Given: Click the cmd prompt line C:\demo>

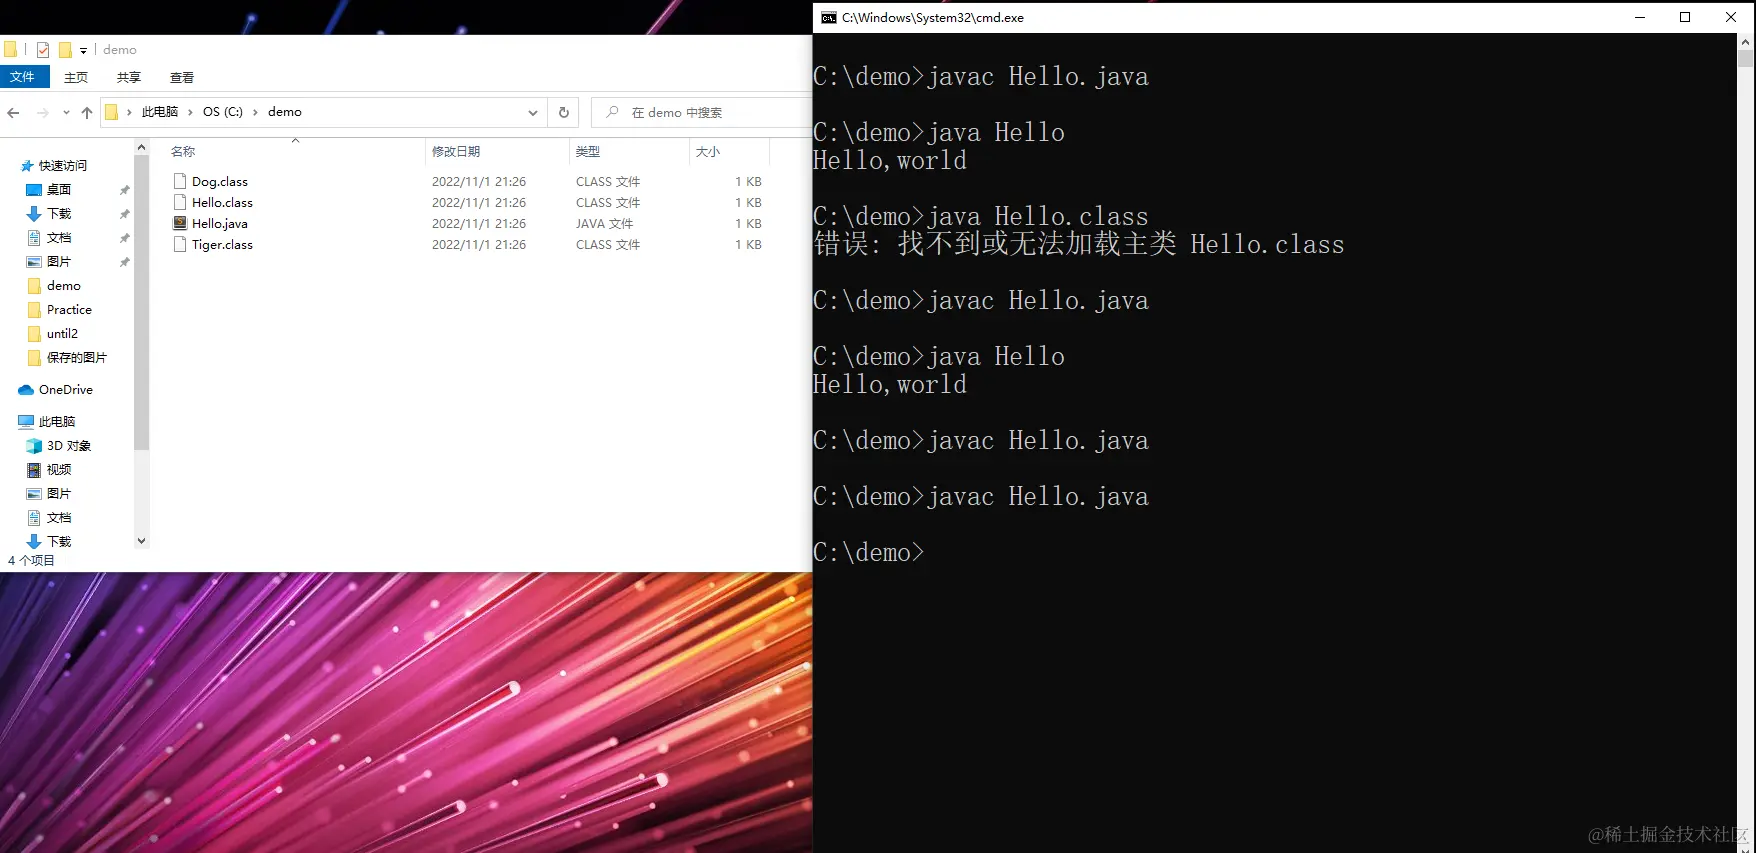Looking at the screenshot, I should pos(869,552).
